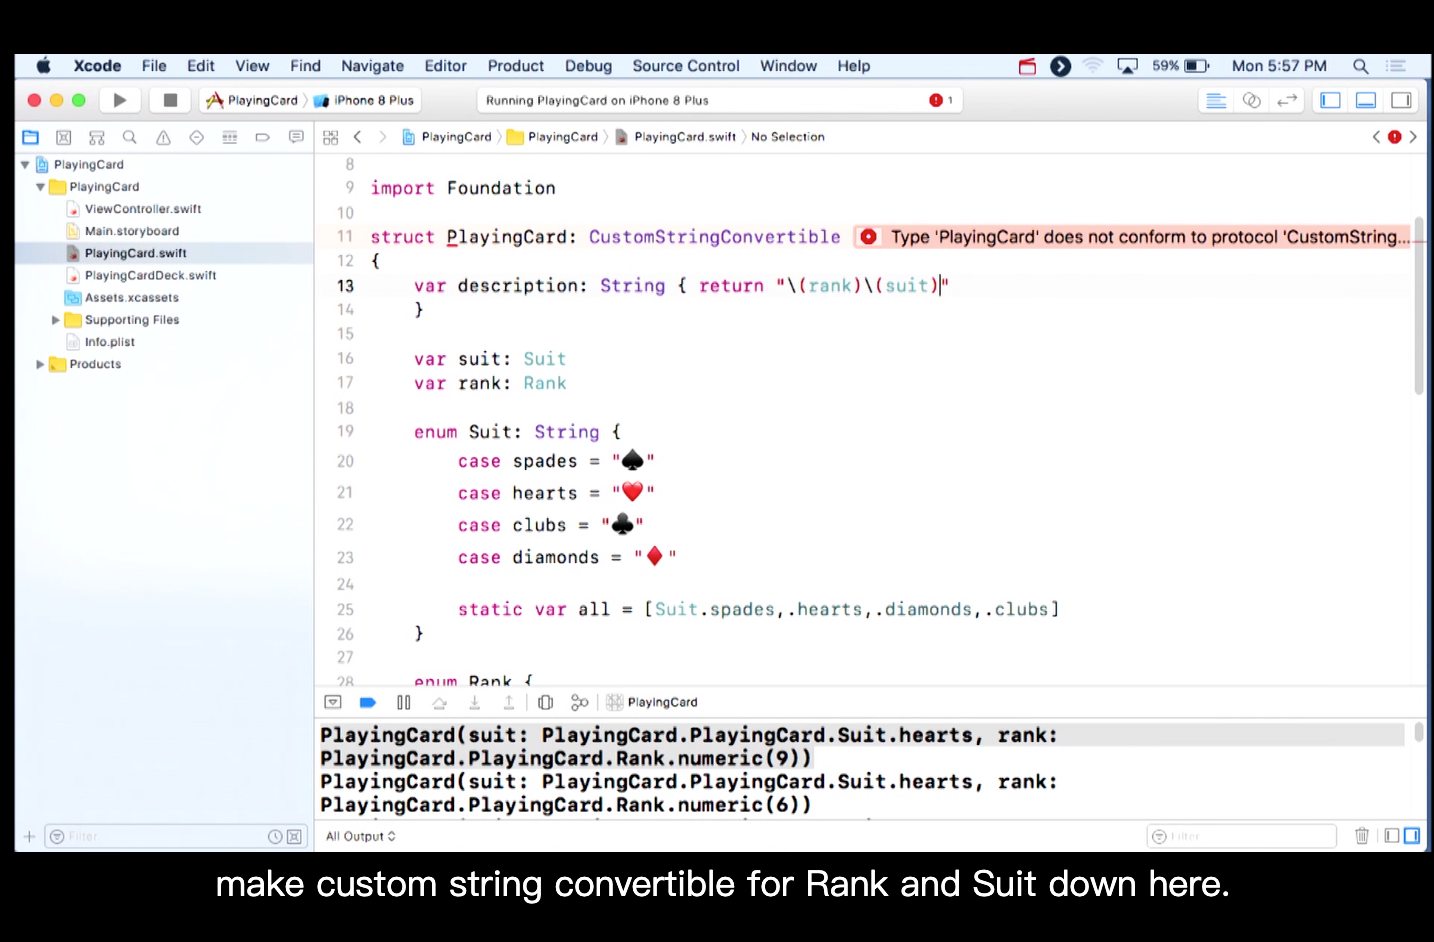
Task: Toggle recent files filter in navigator
Action: click(275, 836)
